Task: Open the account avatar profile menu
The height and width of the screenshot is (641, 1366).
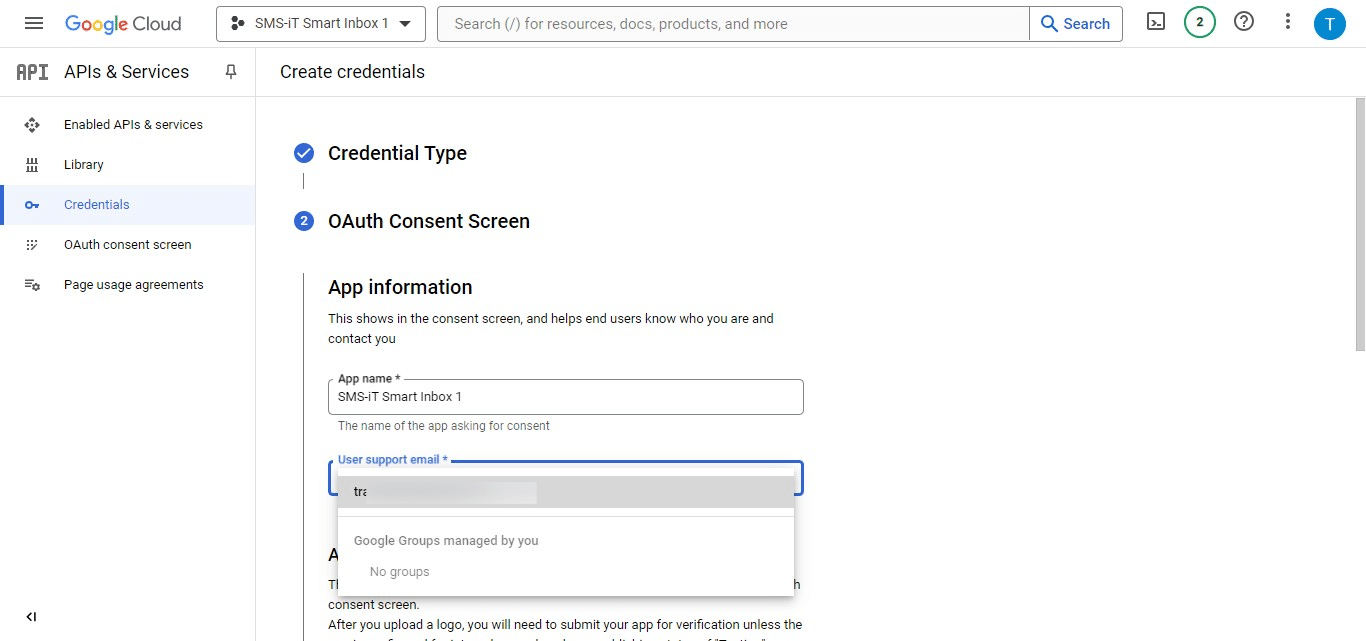Action: pyautogui.click(x=1330, y=22)
